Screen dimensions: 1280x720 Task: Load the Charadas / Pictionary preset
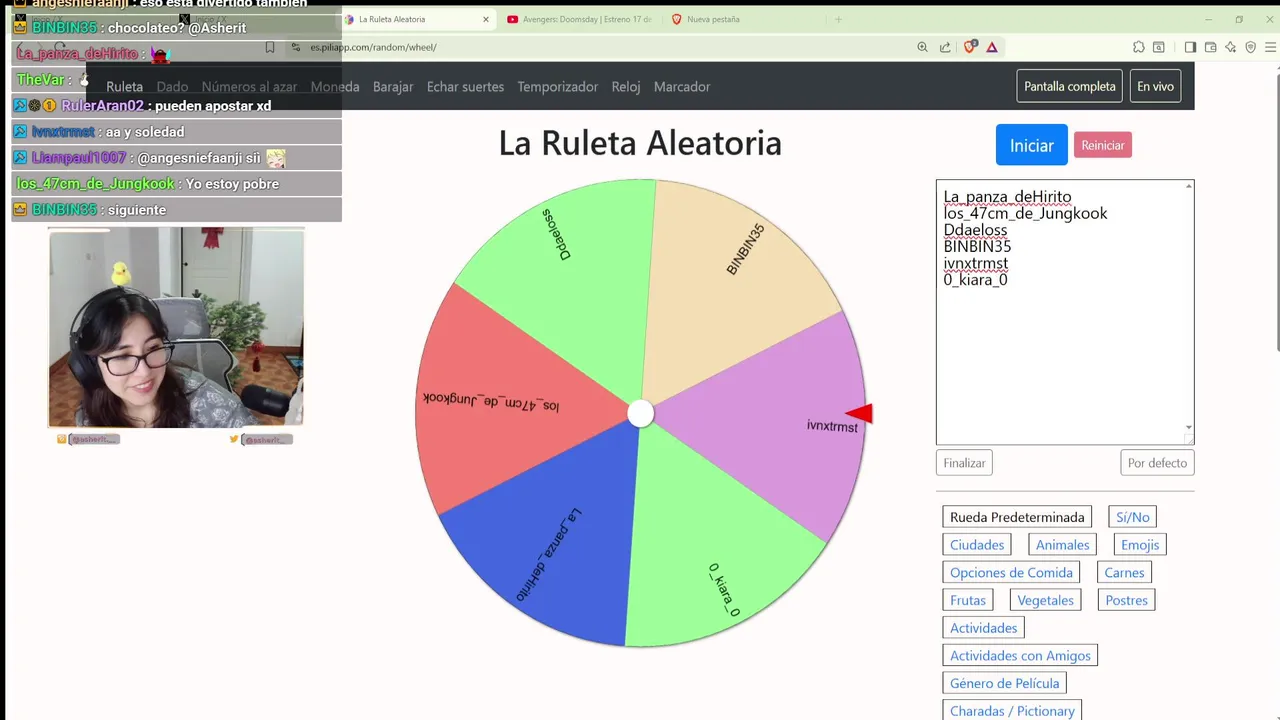pos(1012,711)
